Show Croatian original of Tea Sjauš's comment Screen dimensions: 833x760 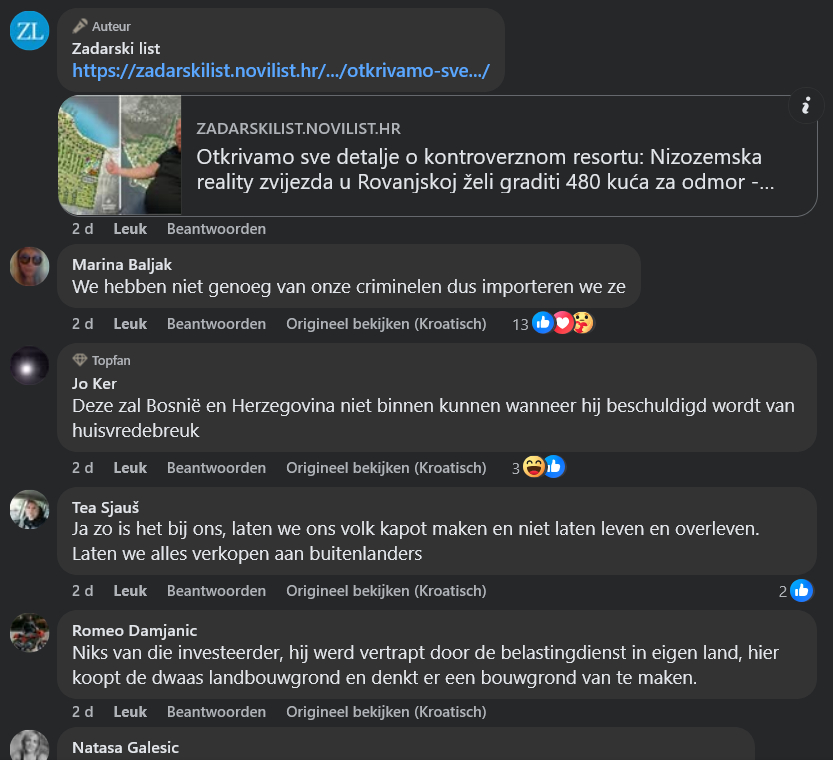point(386,591)
